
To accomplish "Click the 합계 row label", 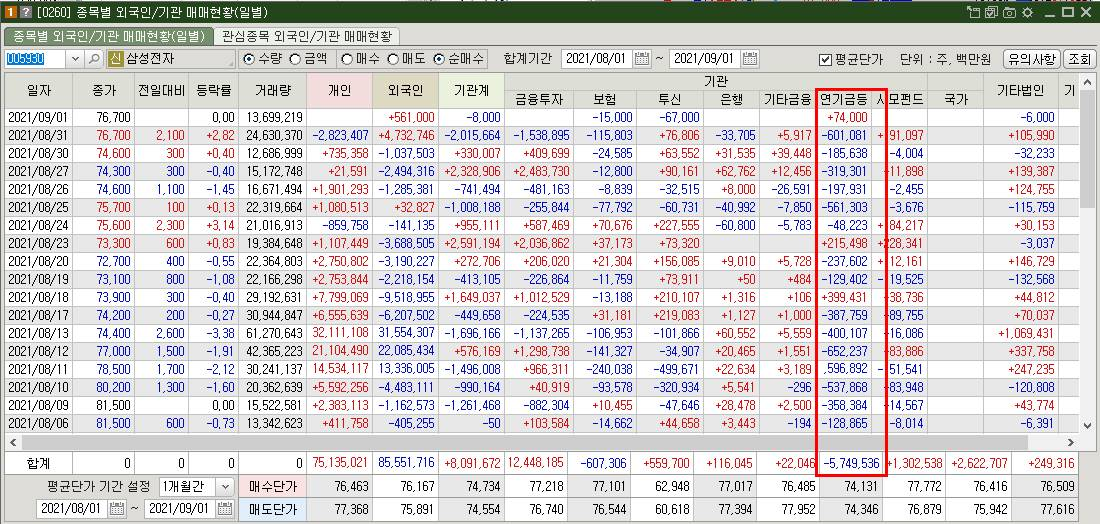I will pyautogui.click(x=39, y=463).
